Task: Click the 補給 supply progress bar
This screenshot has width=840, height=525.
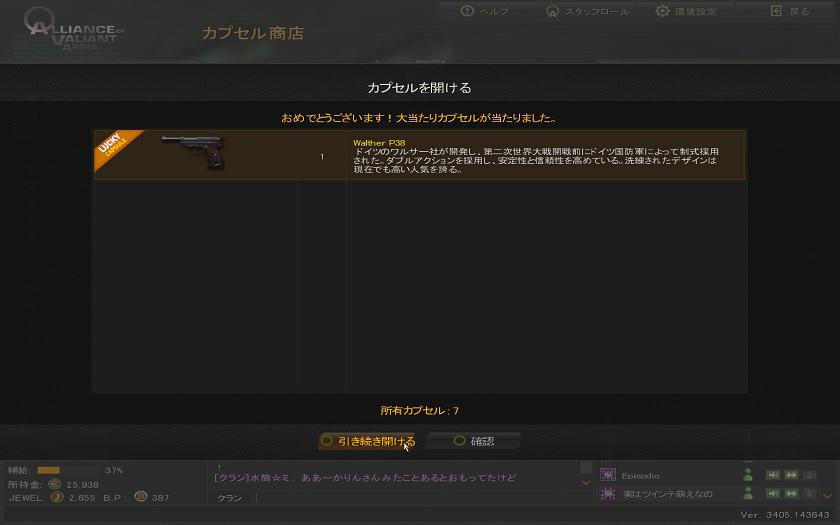Action: click(68, 470)
